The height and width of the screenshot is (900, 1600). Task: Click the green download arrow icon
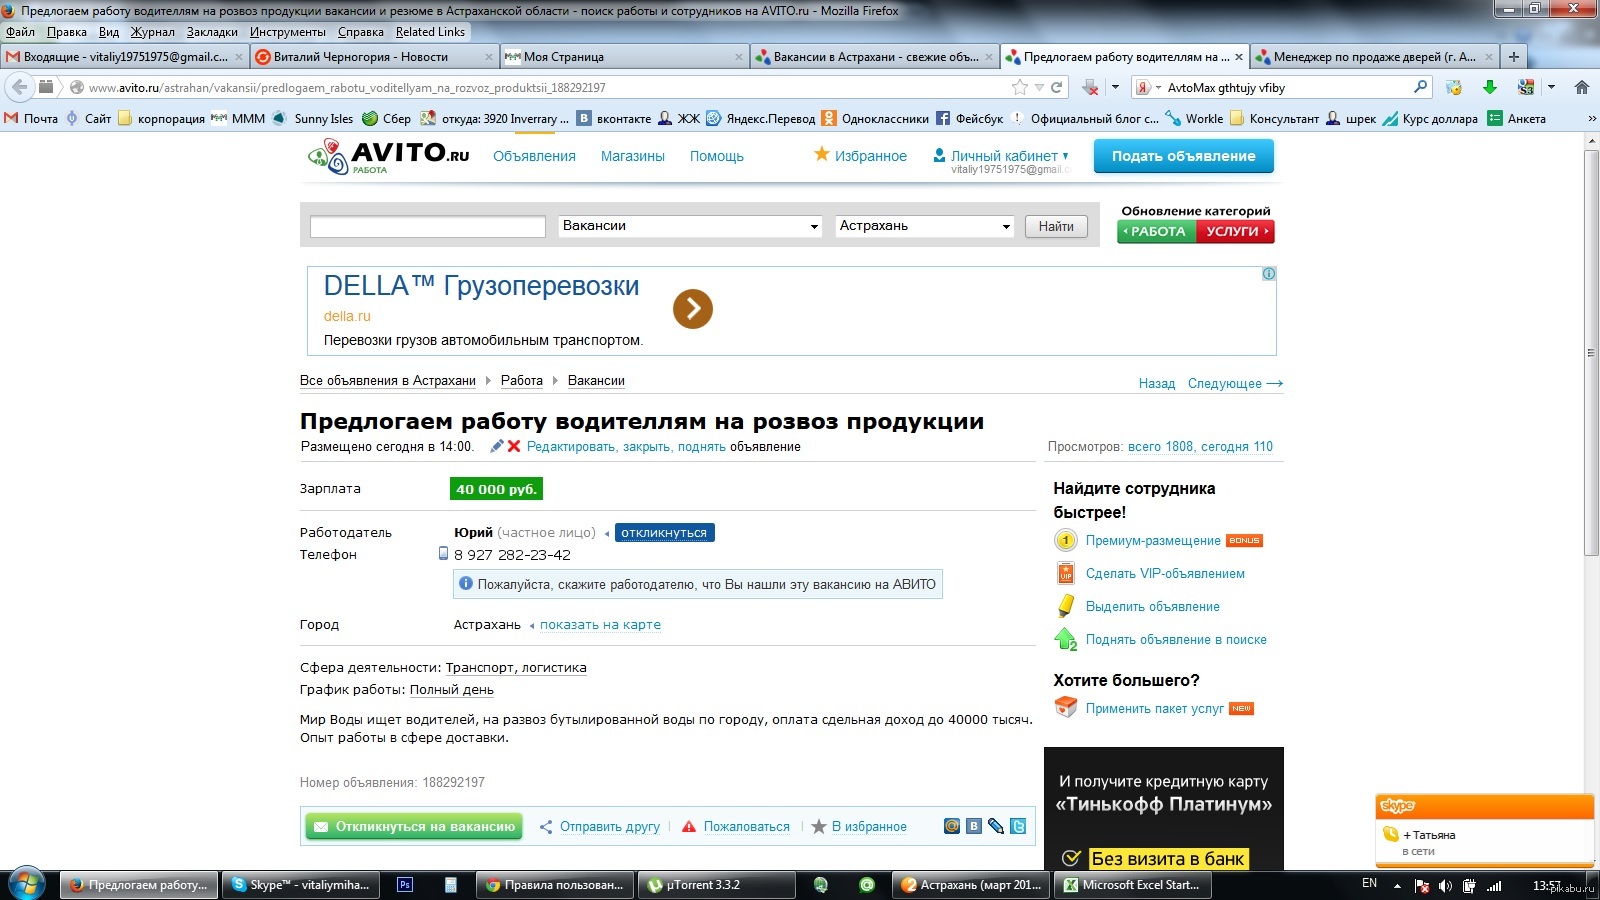tap(1489, 87)
